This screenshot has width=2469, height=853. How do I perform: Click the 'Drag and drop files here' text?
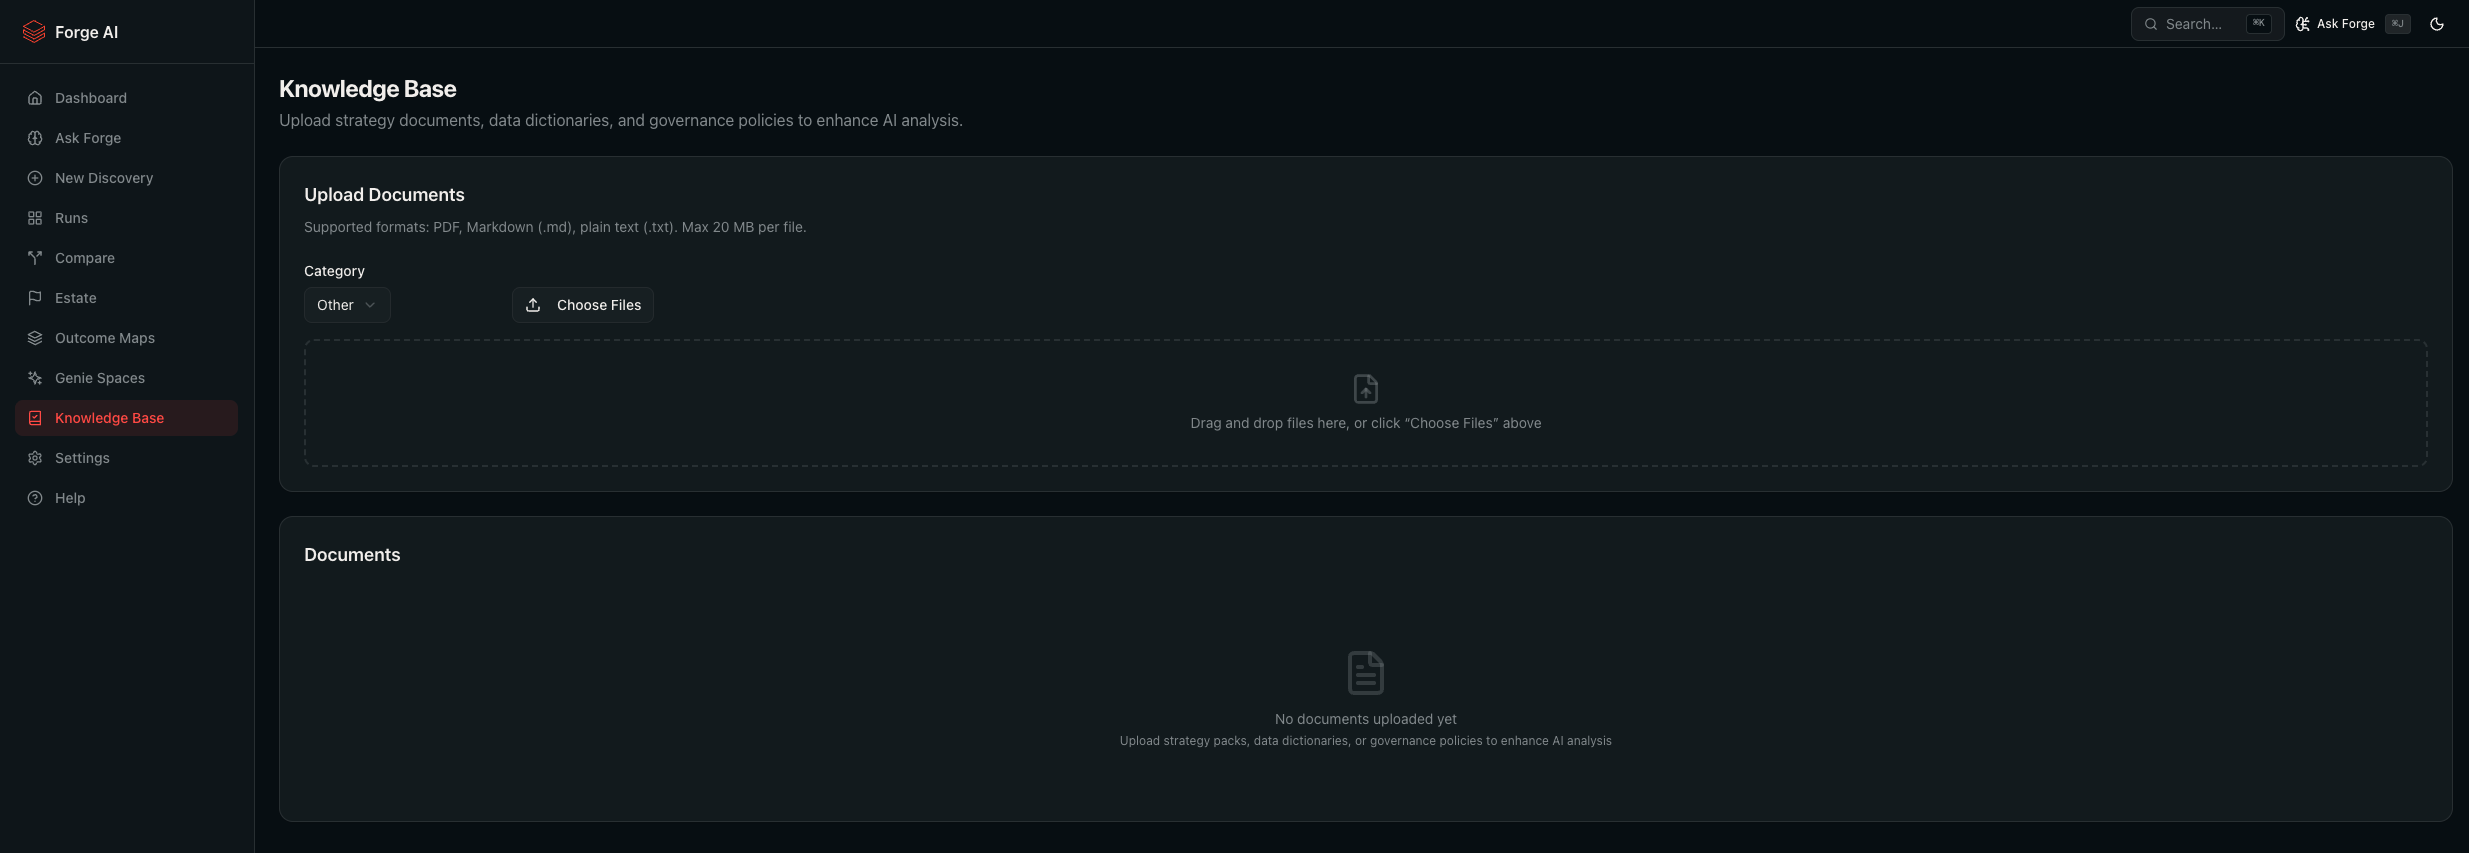(1366, 423)
